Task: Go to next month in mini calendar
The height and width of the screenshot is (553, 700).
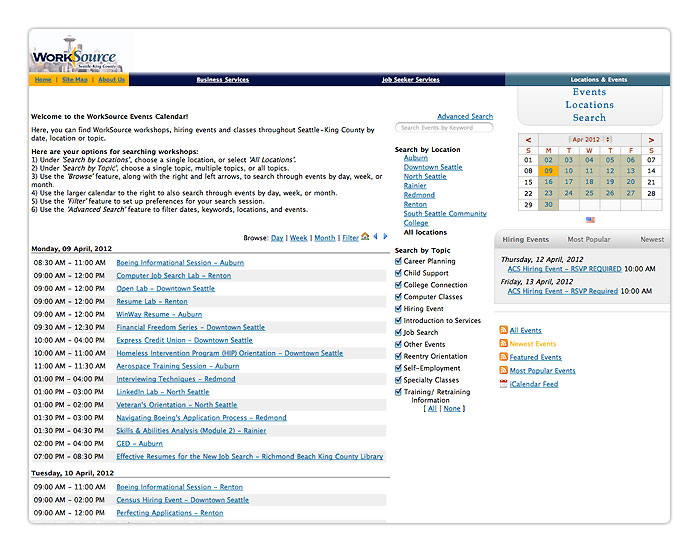Action: point(651,140)
